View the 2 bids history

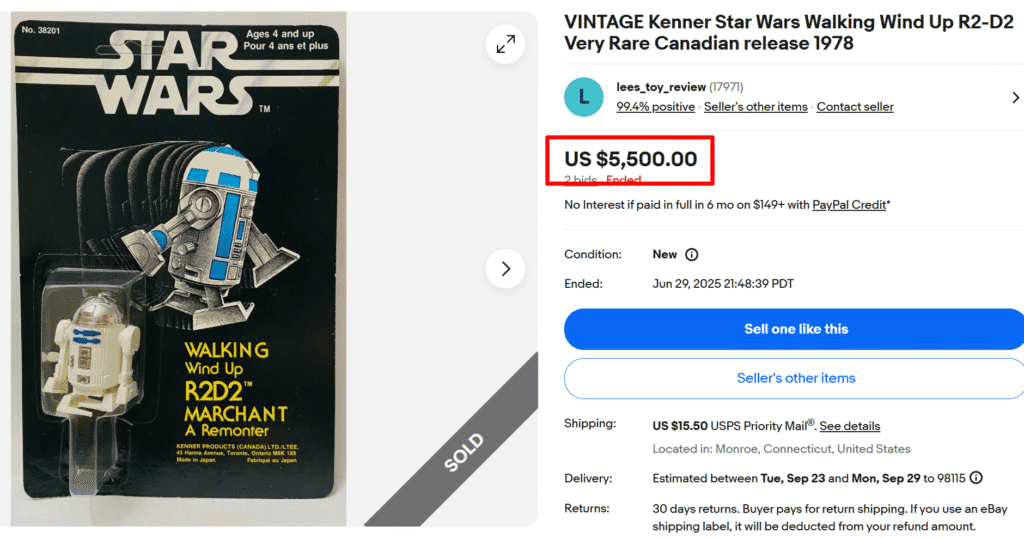point(580,180)
